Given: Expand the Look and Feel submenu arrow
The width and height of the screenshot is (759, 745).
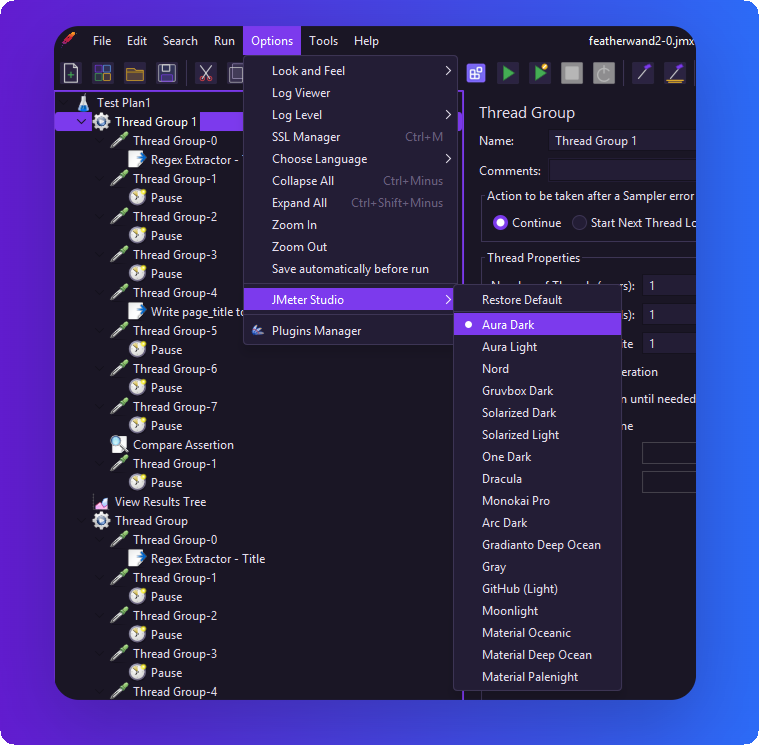Looking at the screenshot, I should (x=448, y=71).
